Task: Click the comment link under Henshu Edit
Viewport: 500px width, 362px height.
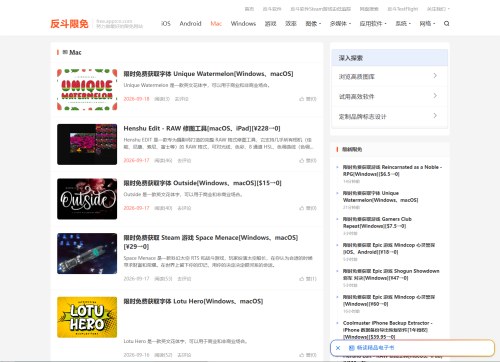Action: pos(184,161)
